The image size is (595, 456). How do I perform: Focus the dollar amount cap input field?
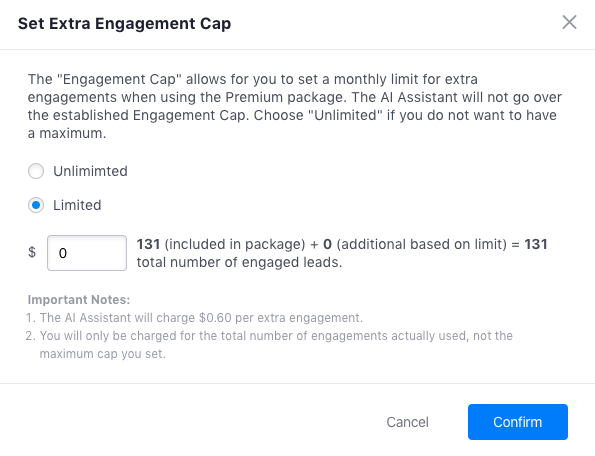(x=87, y=253)
